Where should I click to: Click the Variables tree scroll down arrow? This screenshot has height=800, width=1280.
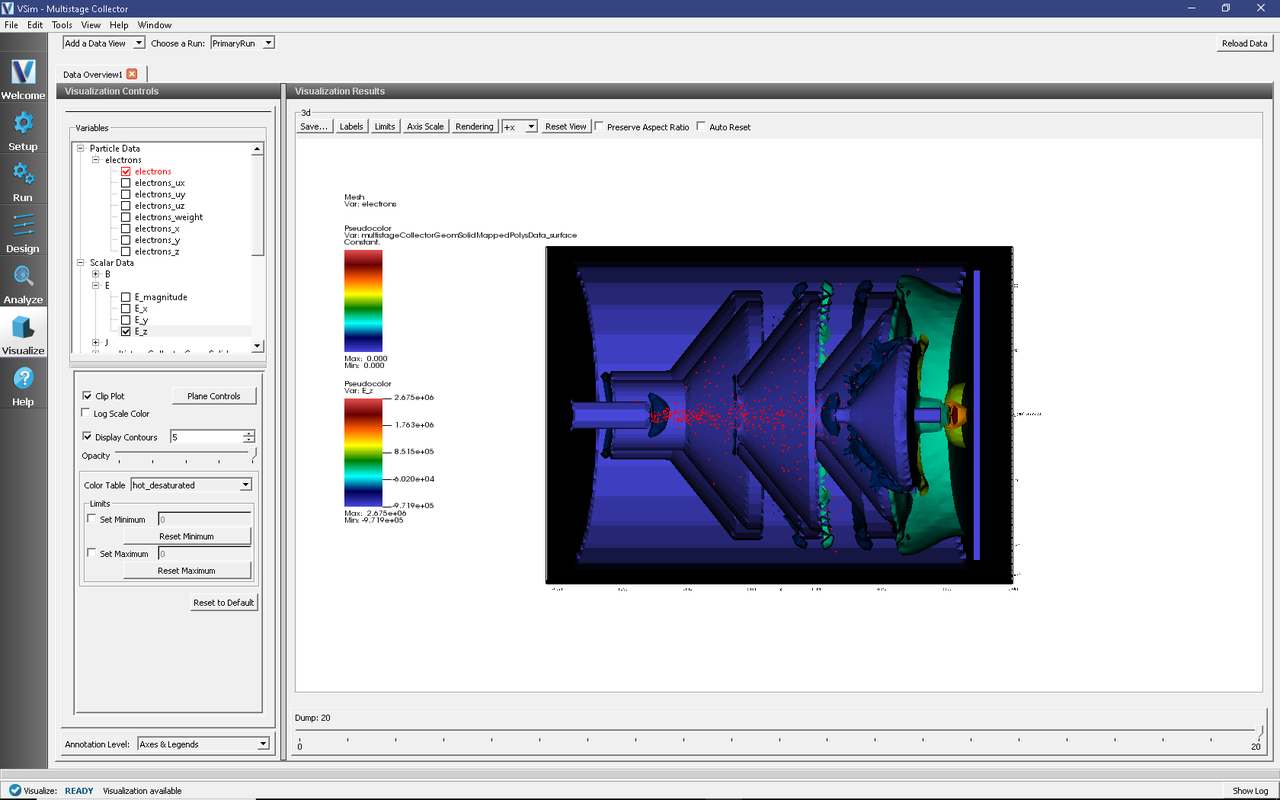pyautogui.click(x=257, y=346)
